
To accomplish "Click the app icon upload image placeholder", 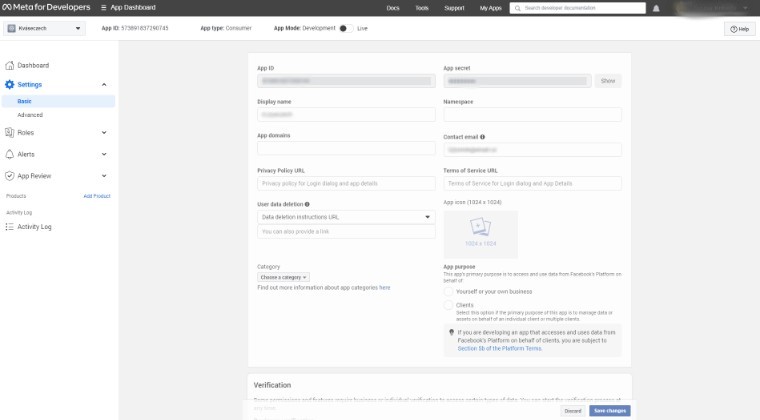I will coord(480,234).
